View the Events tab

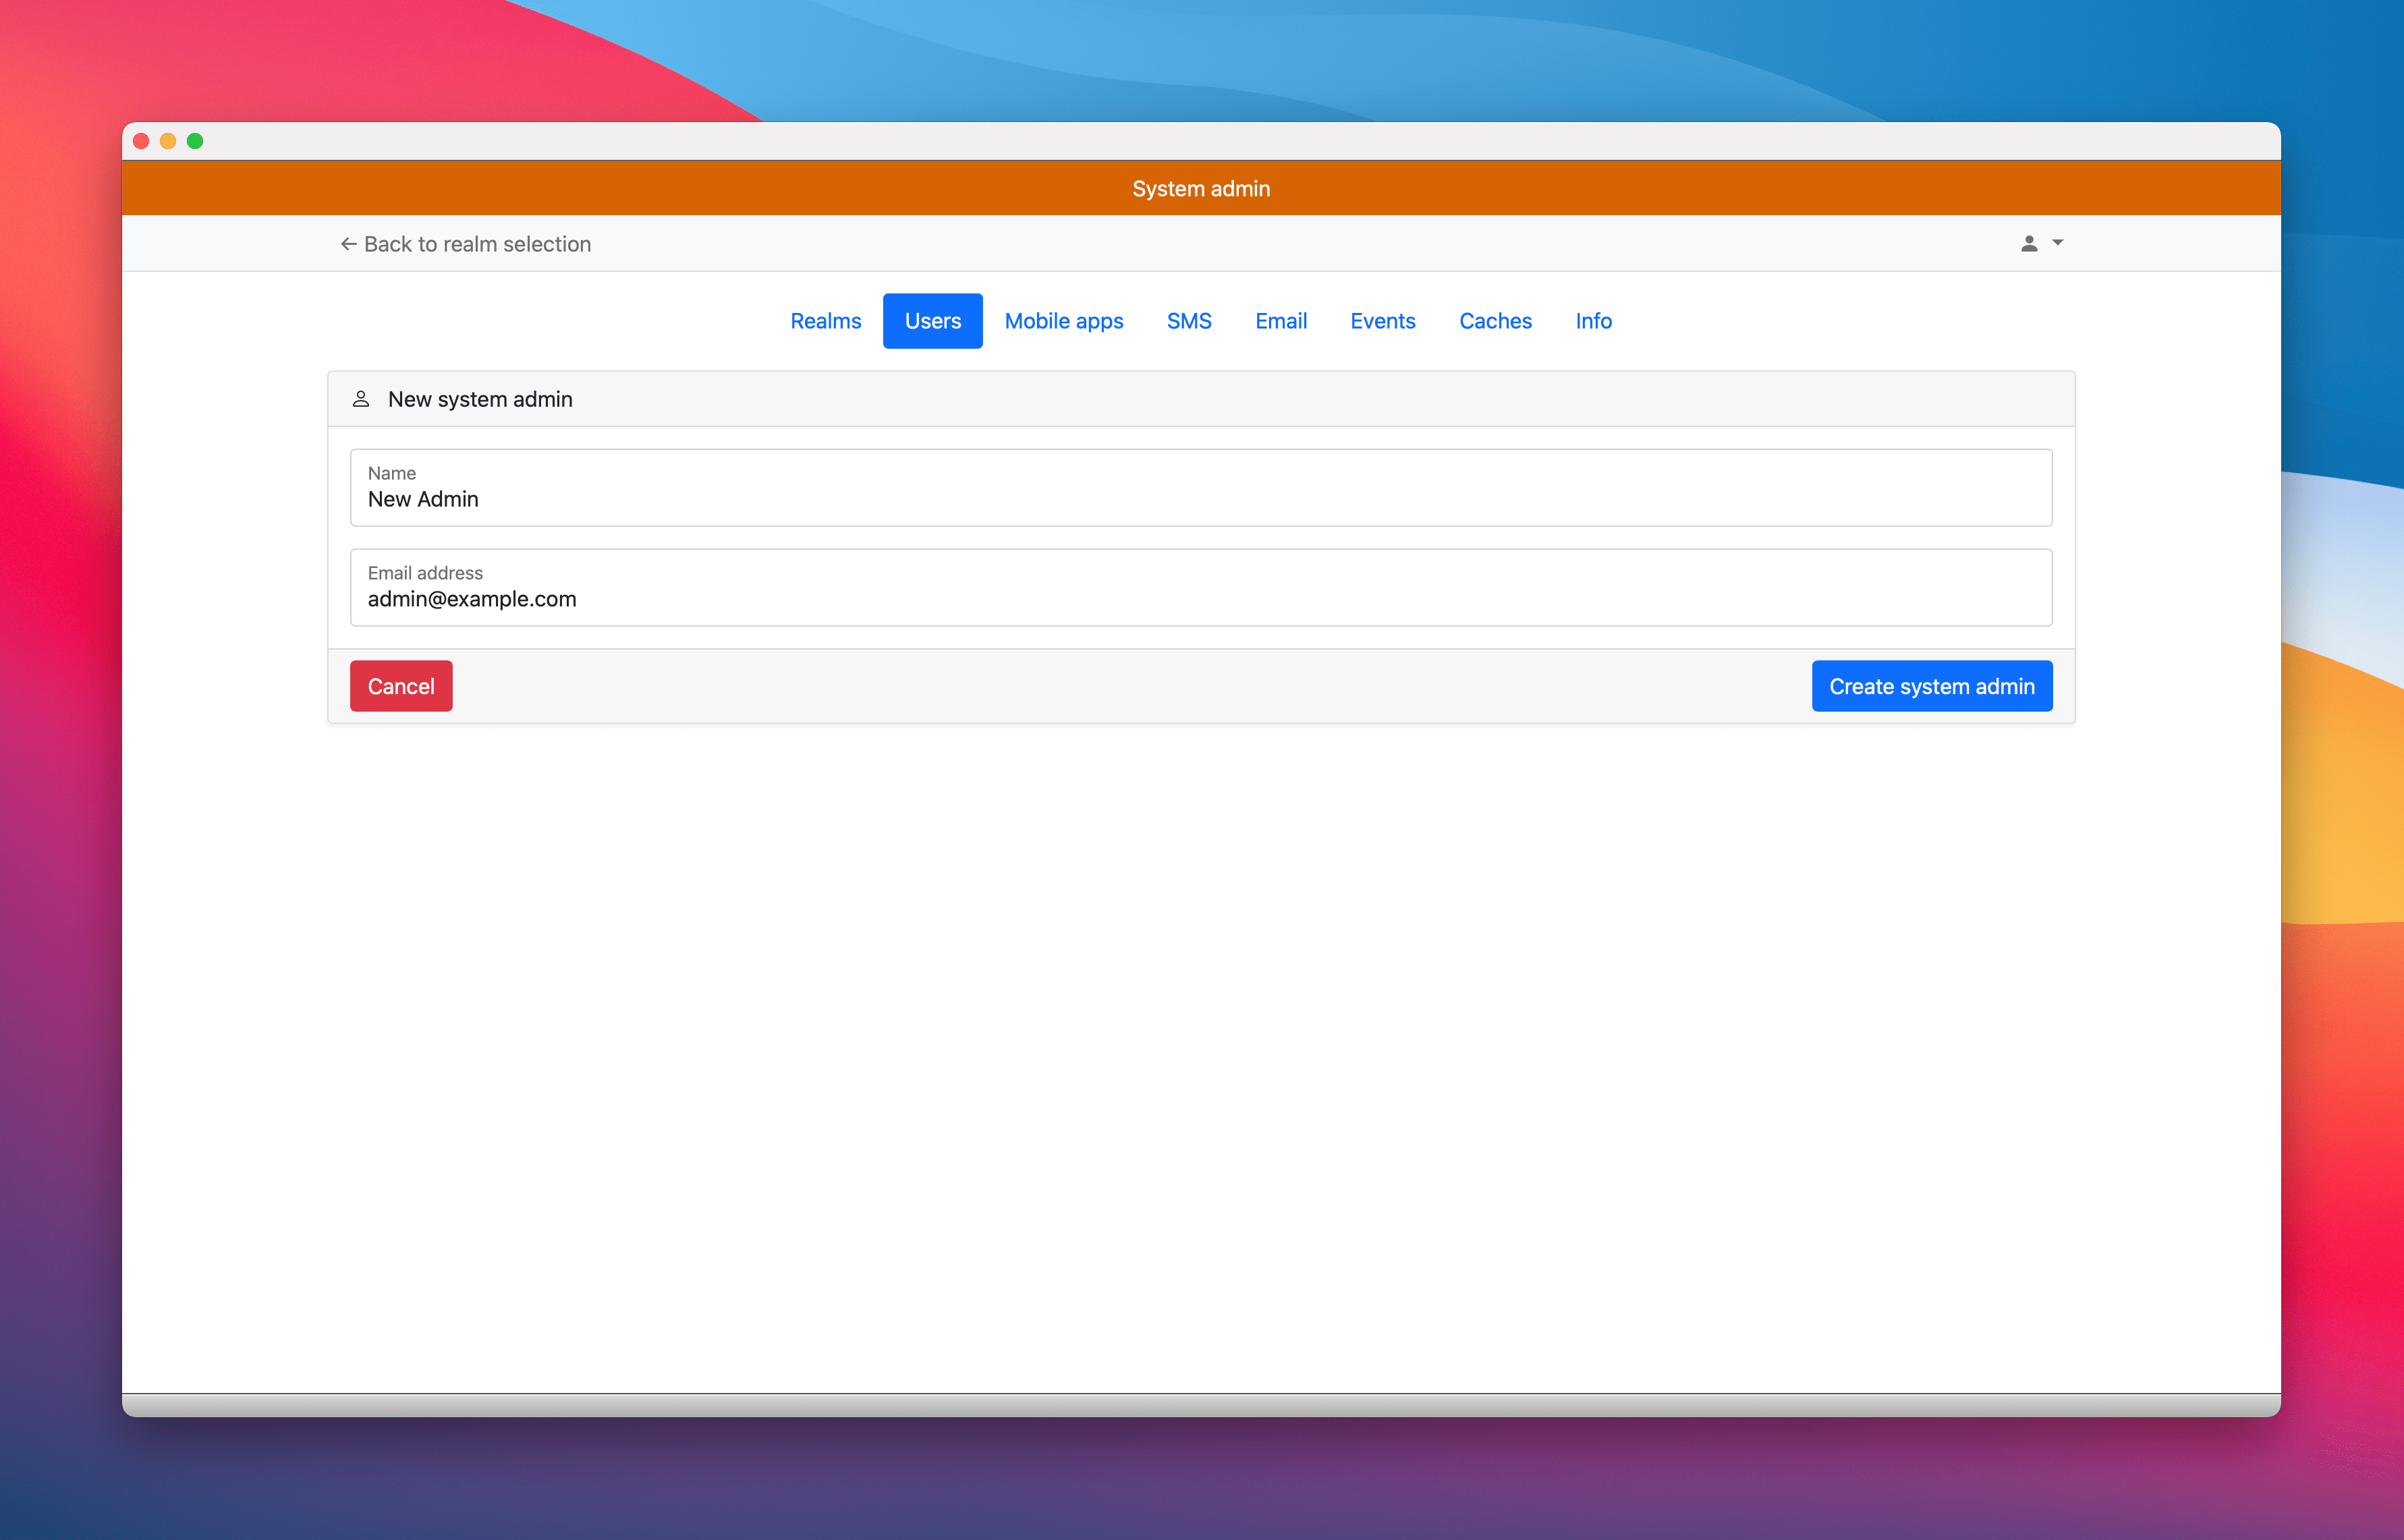[1382, 321]
